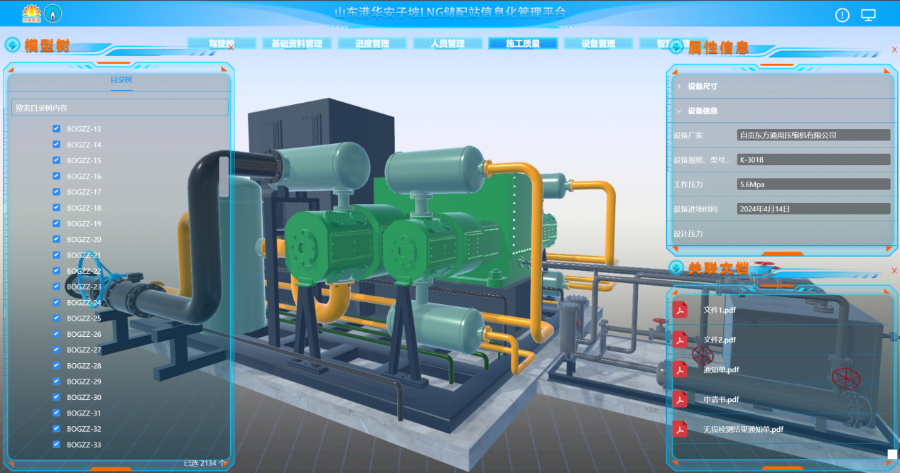900x473 pixels.
Task: Open the 基础资料管理 menu tab
Action: (297, 44)
